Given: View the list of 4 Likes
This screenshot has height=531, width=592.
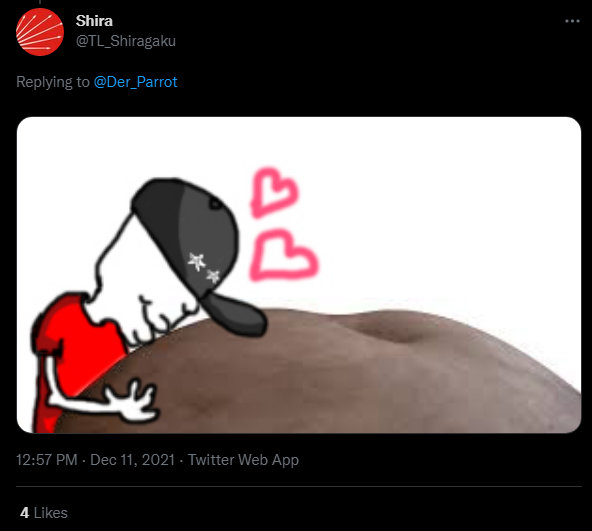Looking at the screenshot, I should 44,513.
